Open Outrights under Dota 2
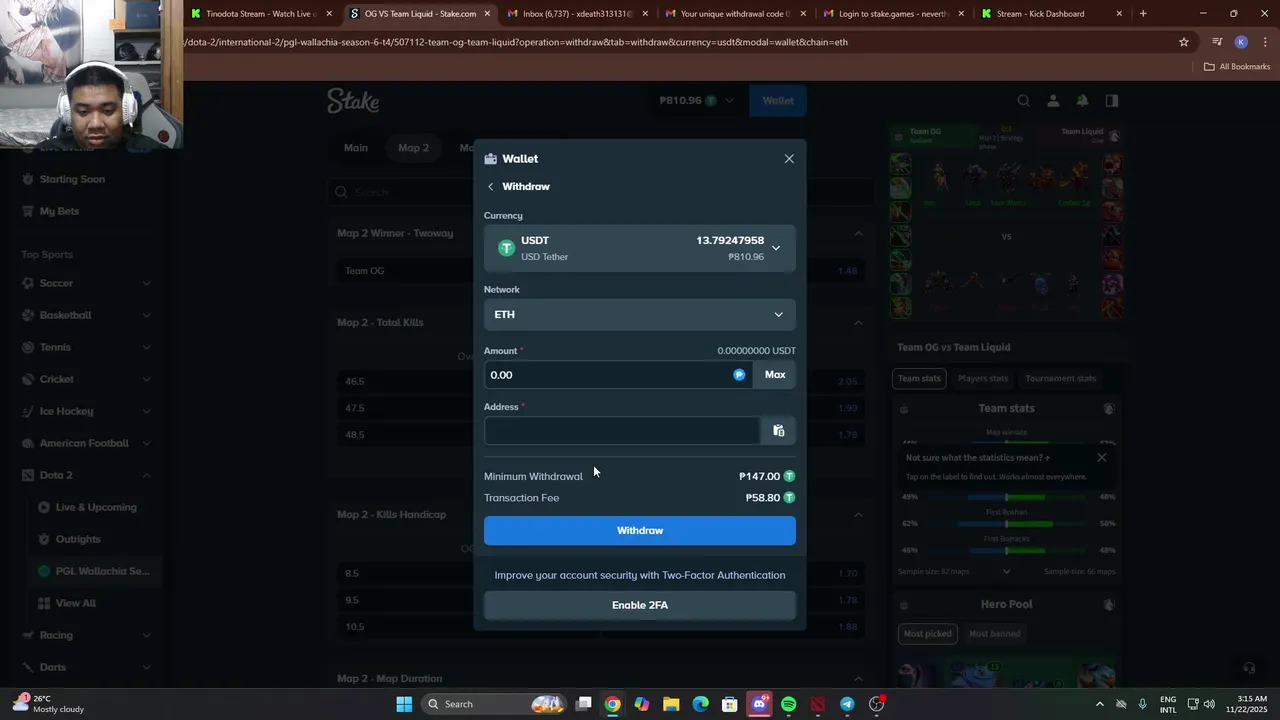The image size is (1280, 720). pyautogui.click(x=78, y=540)
